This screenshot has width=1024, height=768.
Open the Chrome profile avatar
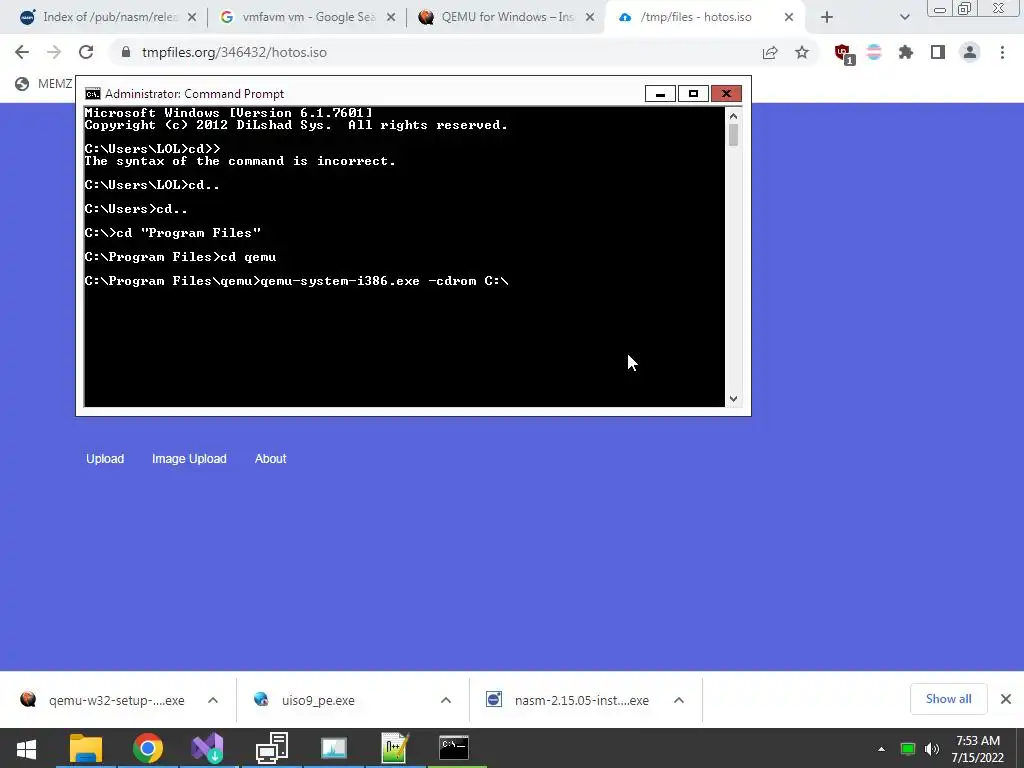pyautogui.click(x=970, y=52)
